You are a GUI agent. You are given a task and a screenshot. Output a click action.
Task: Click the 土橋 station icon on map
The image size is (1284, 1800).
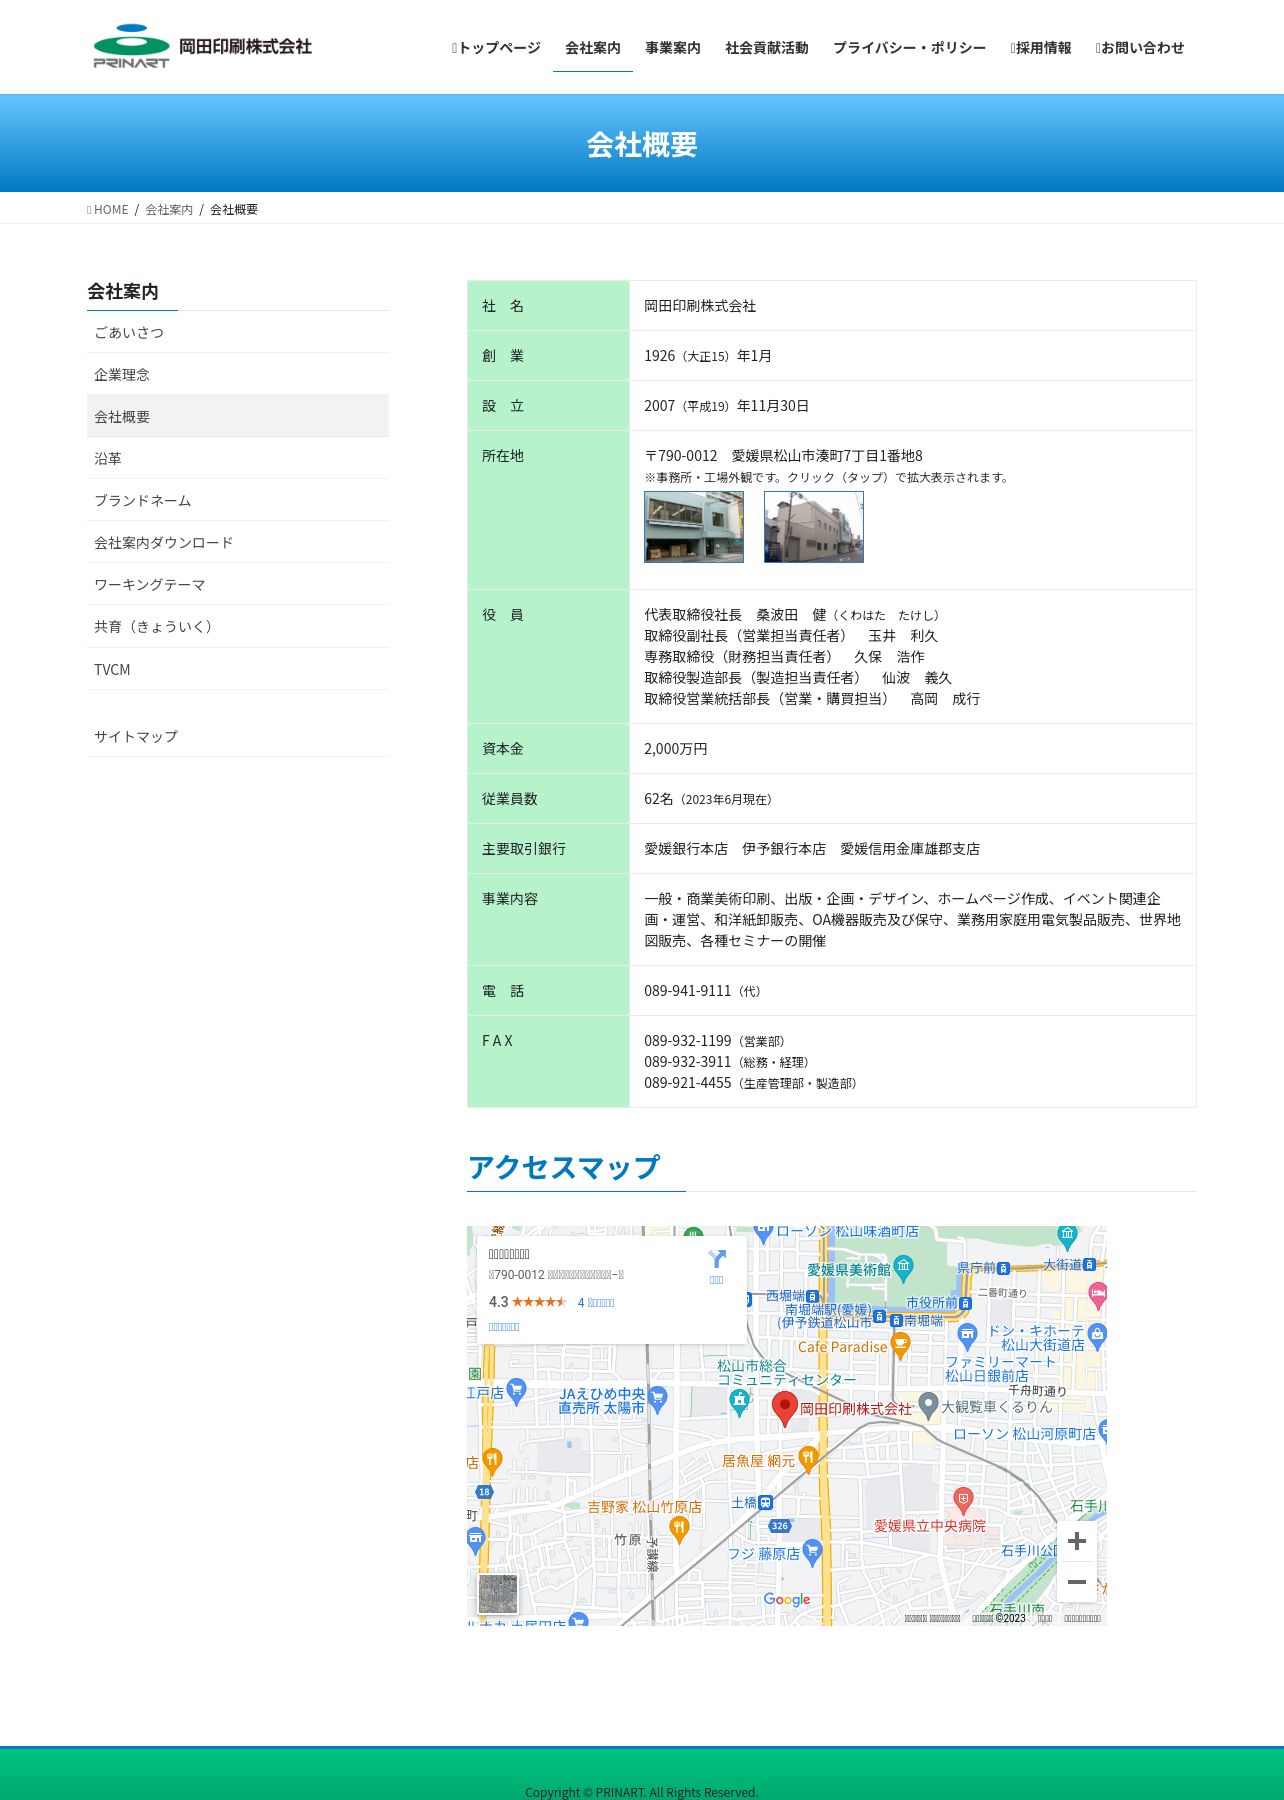tap(765, 1502)
